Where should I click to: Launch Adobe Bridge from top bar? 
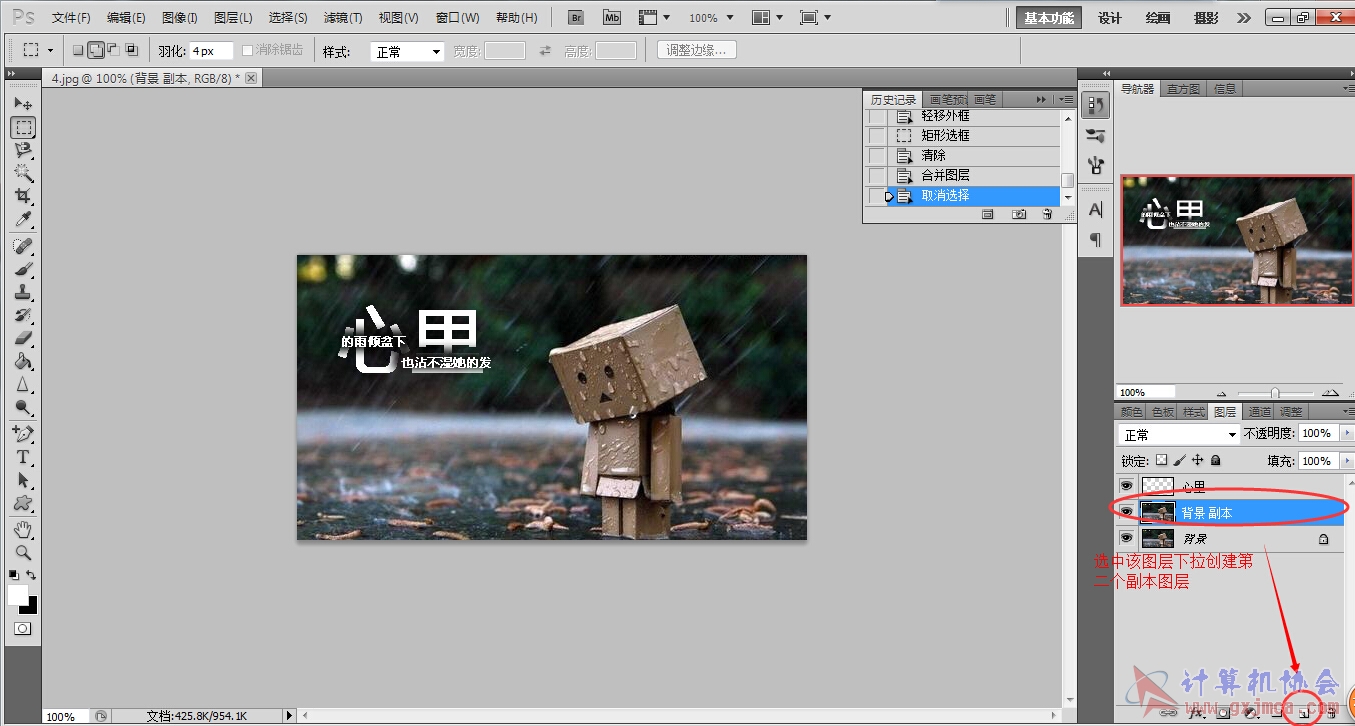pos(575,17)
